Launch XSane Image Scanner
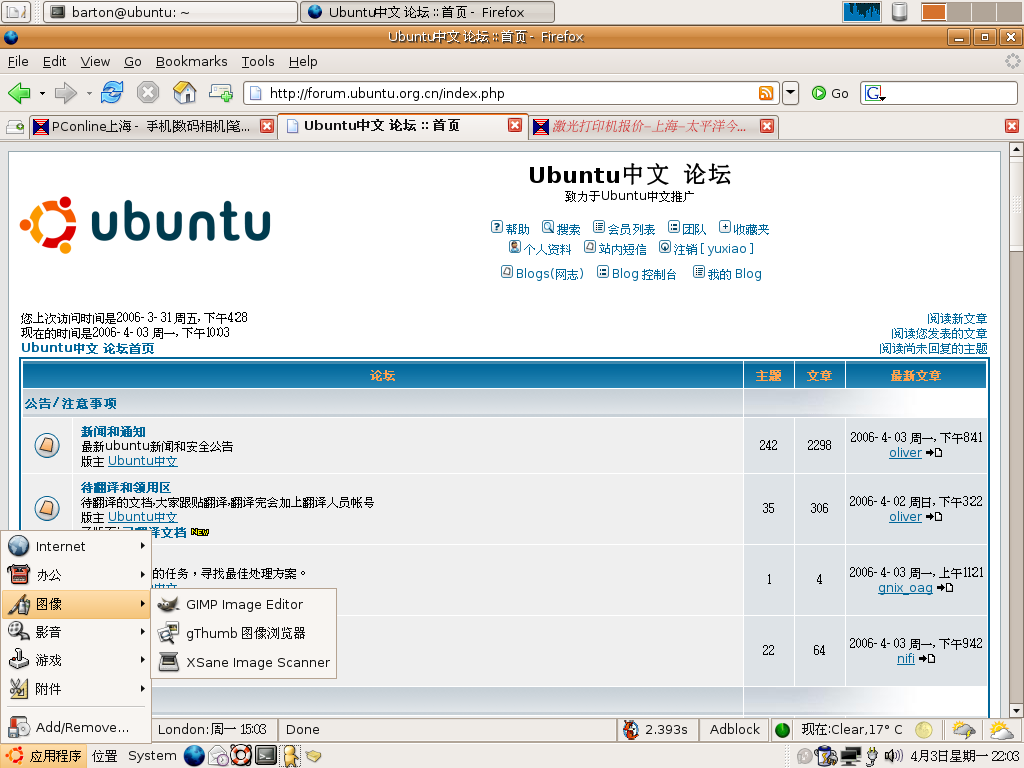This screenshot has width=1024, height=768. tap(244, 662)
